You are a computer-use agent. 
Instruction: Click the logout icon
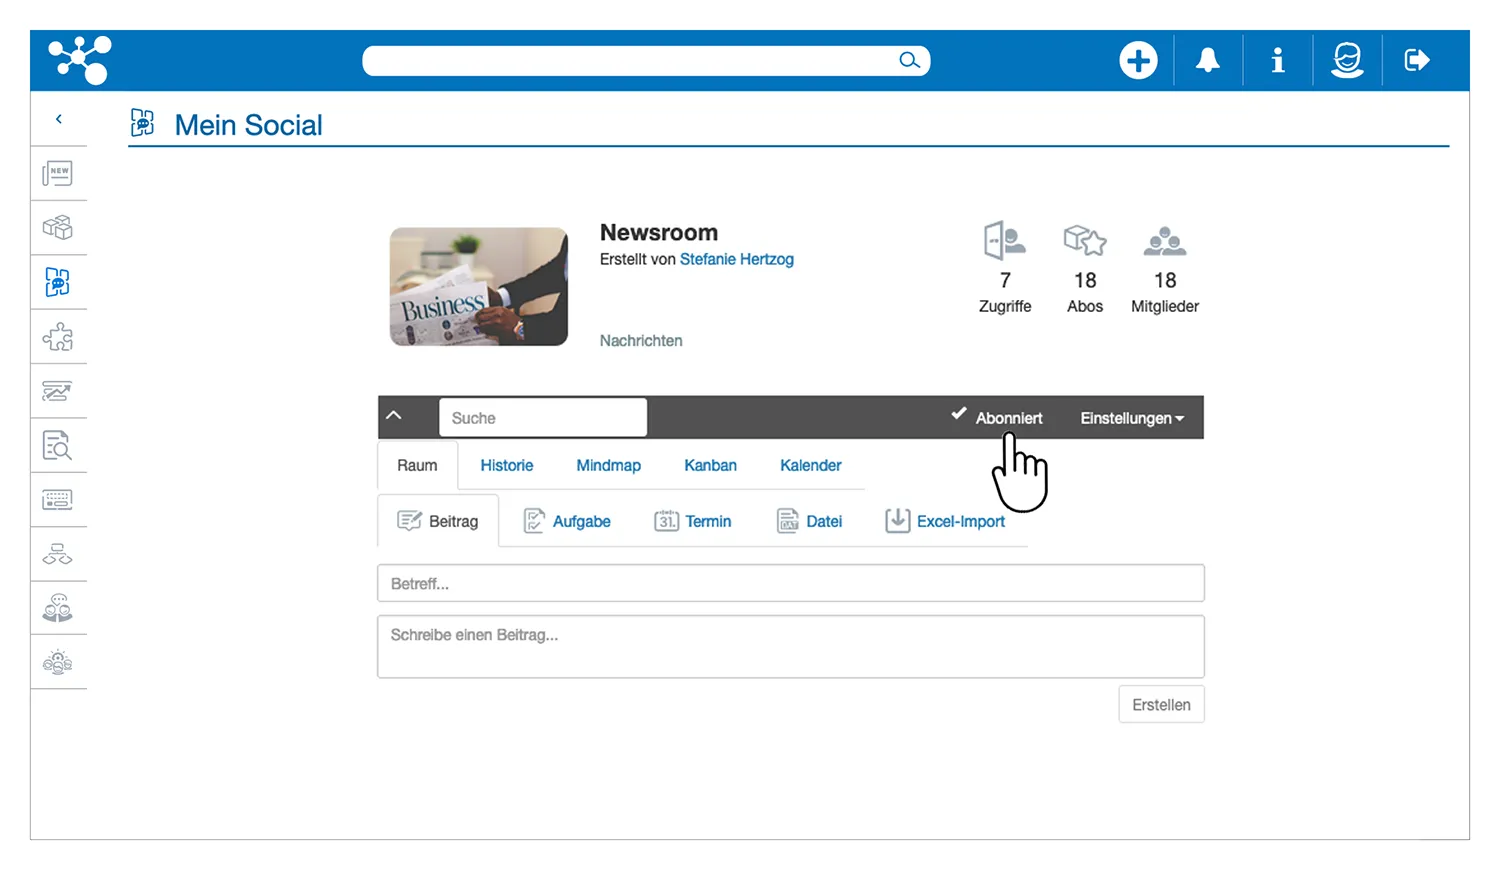click(1417, 61)
